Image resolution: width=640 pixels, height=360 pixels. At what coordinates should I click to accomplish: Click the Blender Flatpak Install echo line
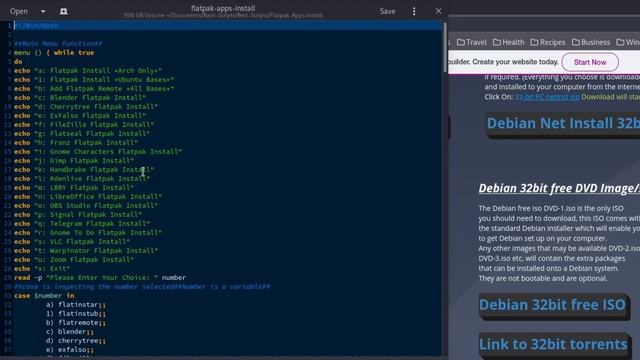(x=80, y=98)
